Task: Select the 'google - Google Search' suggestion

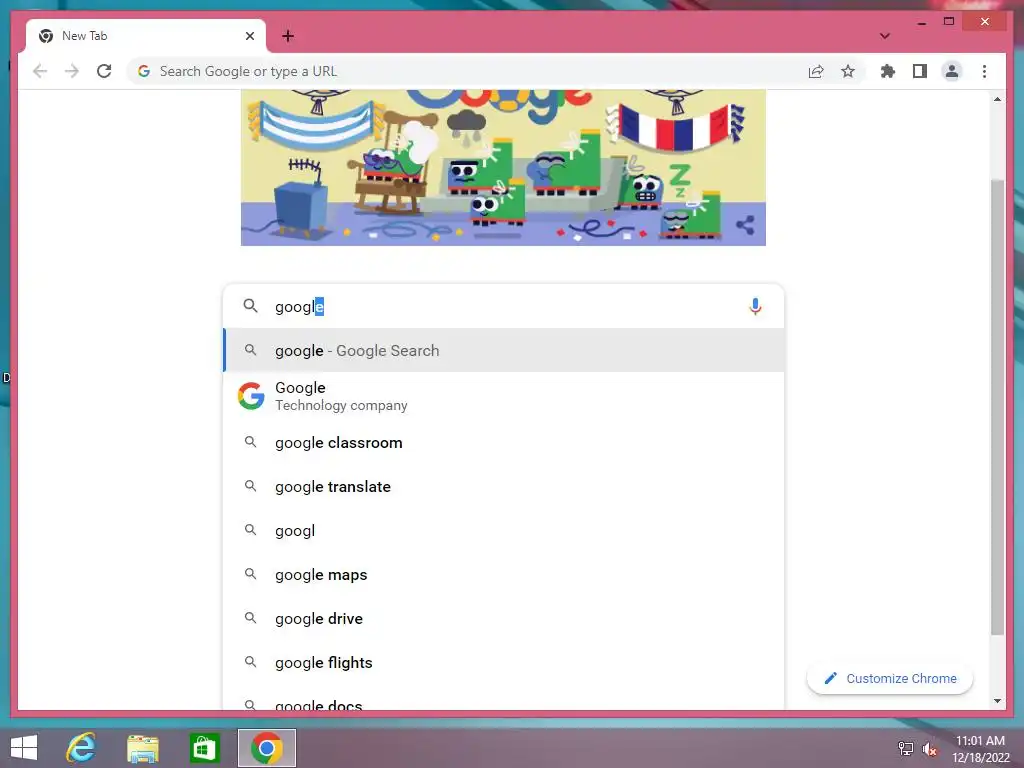Action: (x=504, y=351)
